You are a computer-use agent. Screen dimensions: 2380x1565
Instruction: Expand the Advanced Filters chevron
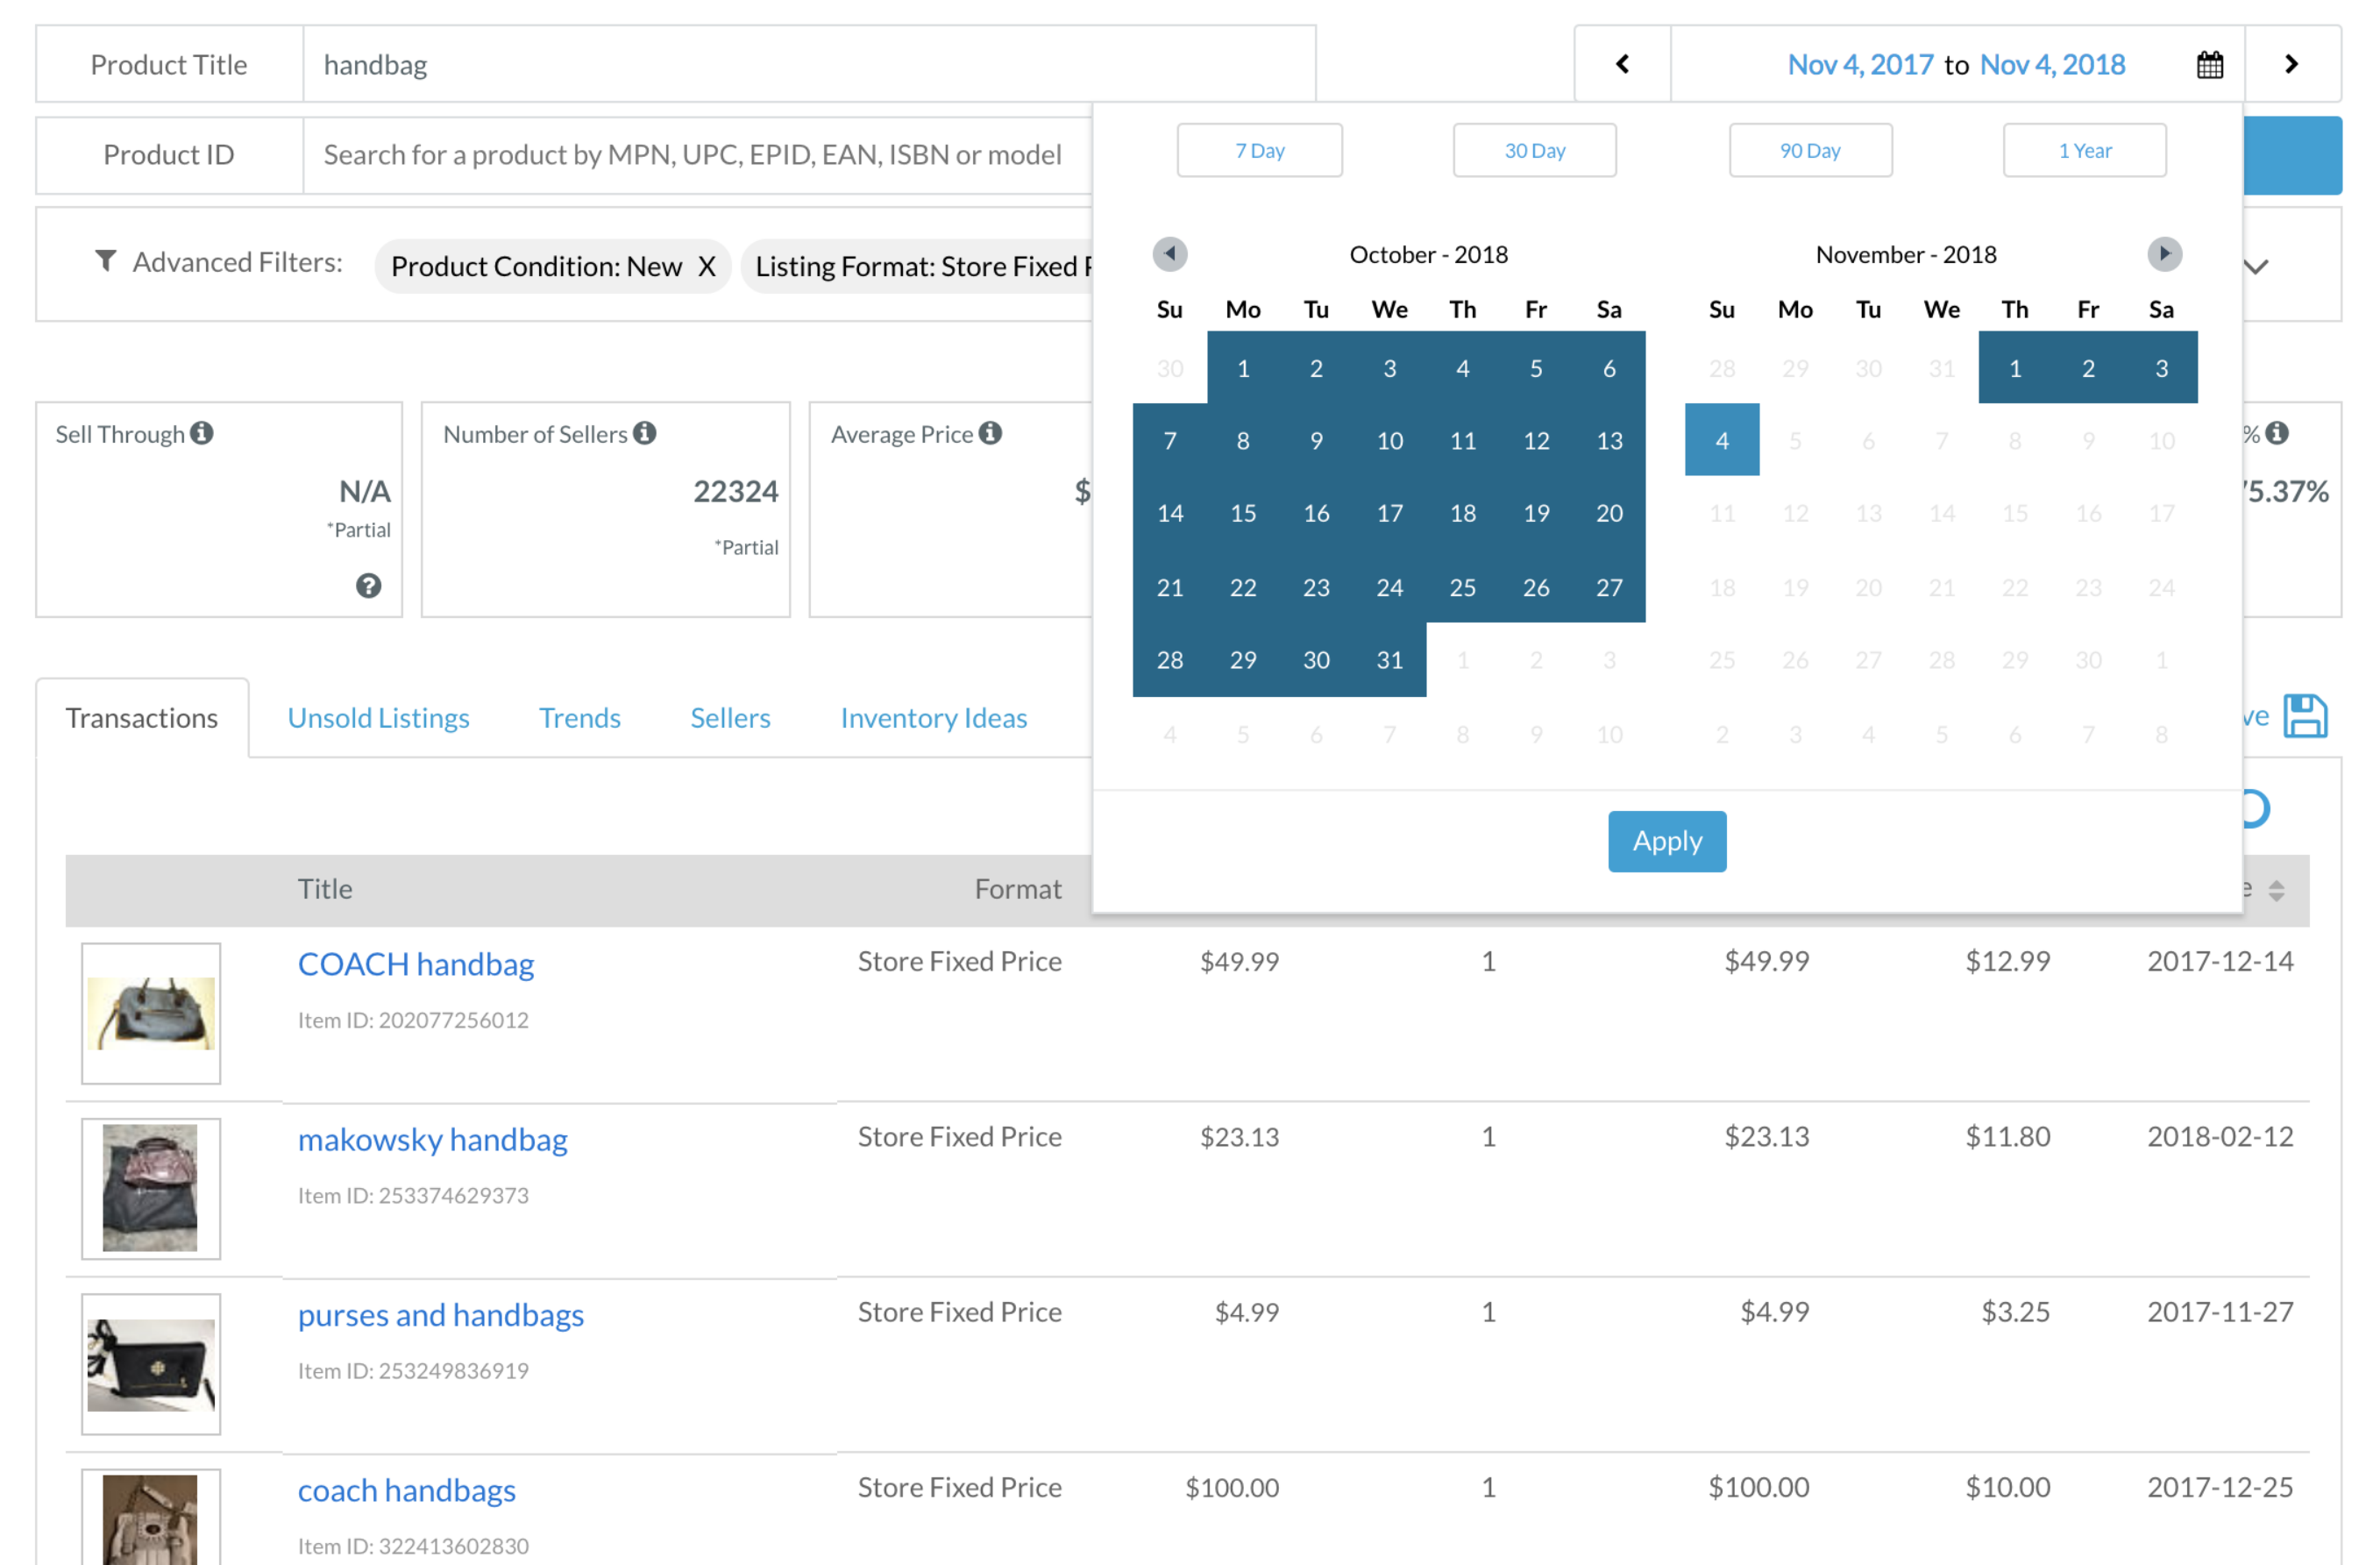coord(2256,267)
